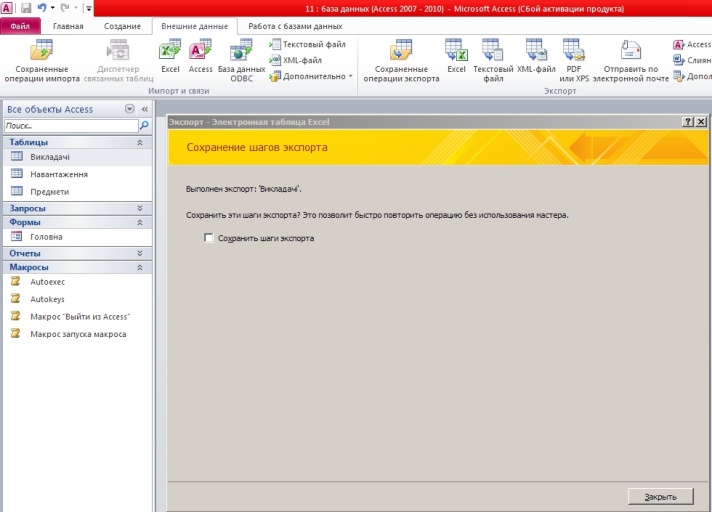Click the Закрыть button in export dialog

pyautogui.click(x=661, y=497)
